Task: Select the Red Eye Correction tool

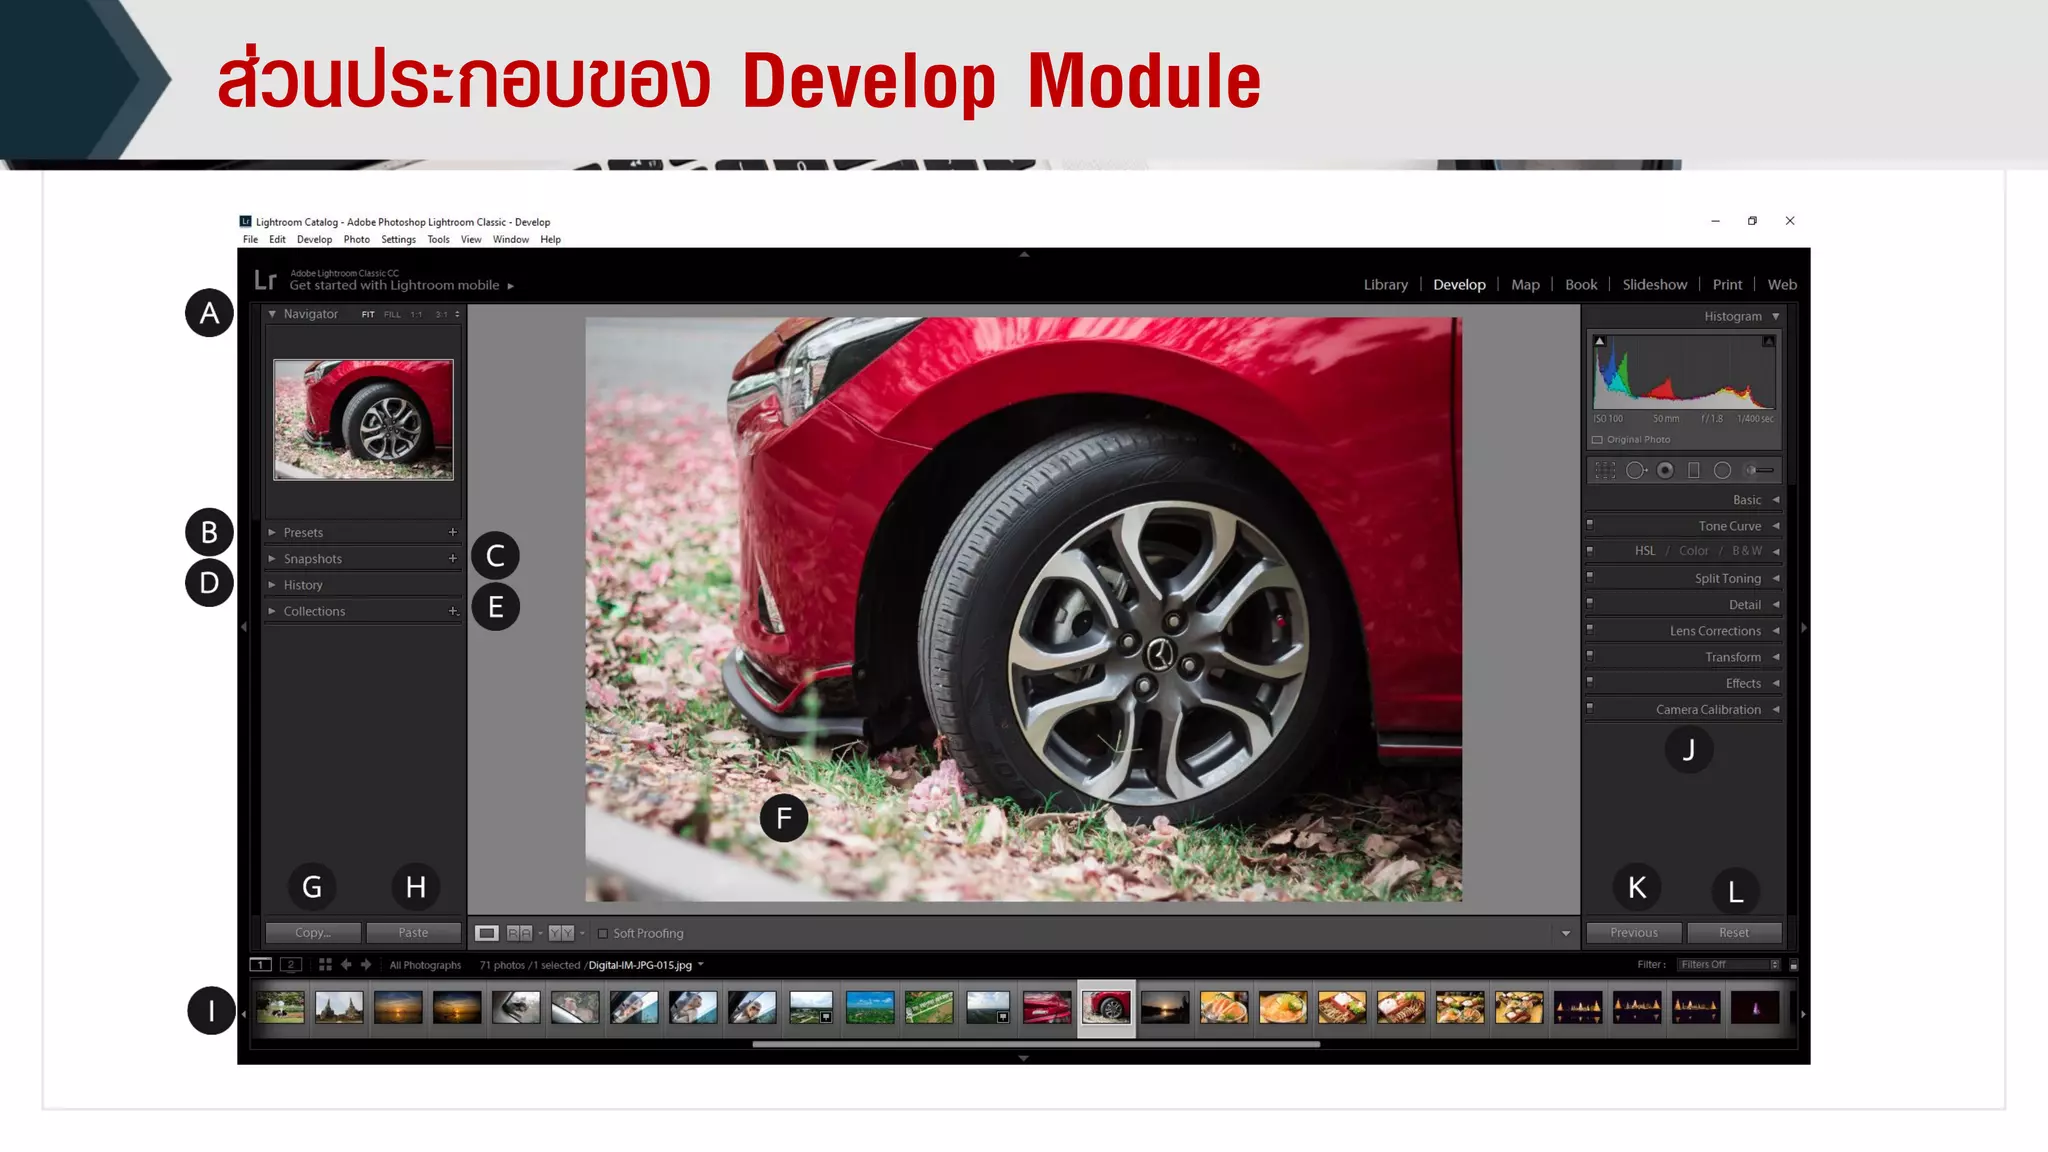Action: [1665, 470]
